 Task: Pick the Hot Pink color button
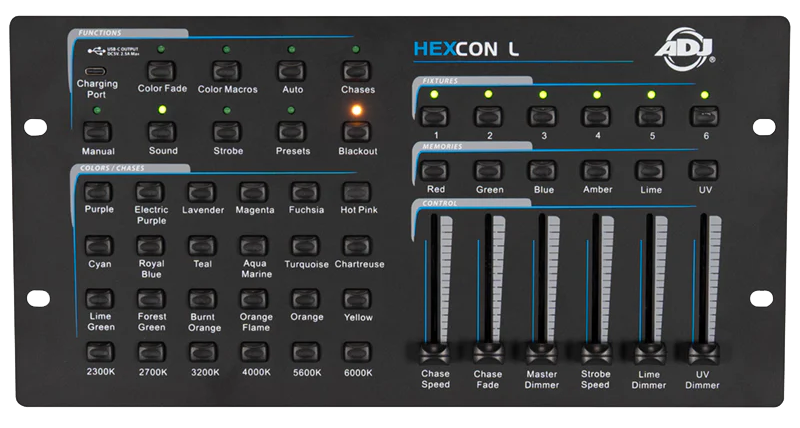tap(357, 193)
